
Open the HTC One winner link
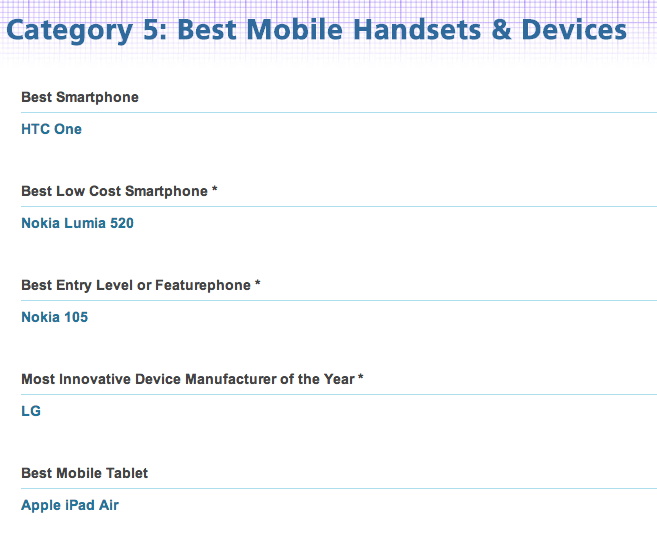pyautogui.click(x=51, y=129)
